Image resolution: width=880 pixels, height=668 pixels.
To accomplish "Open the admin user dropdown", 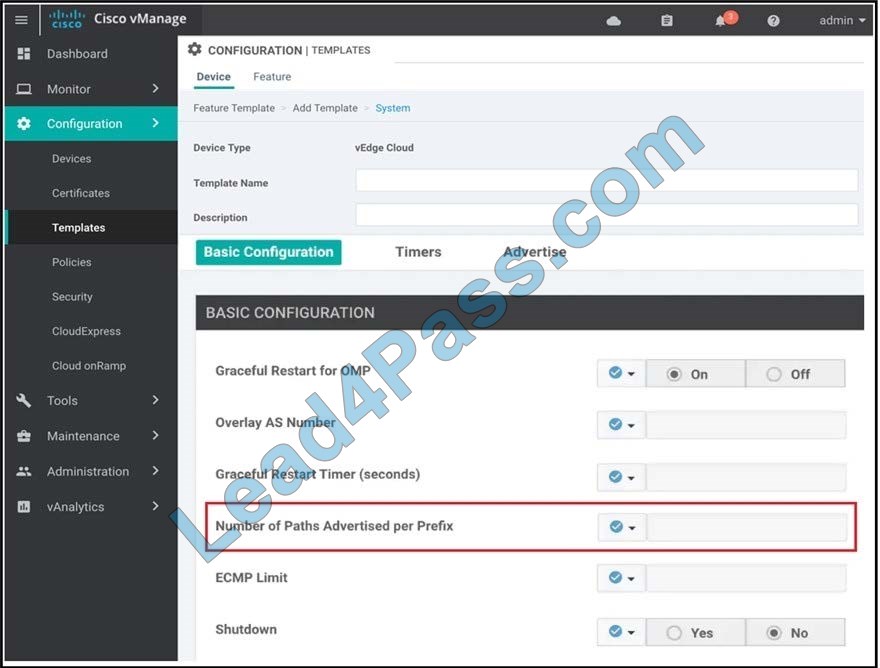I will [x=842, y=21].
